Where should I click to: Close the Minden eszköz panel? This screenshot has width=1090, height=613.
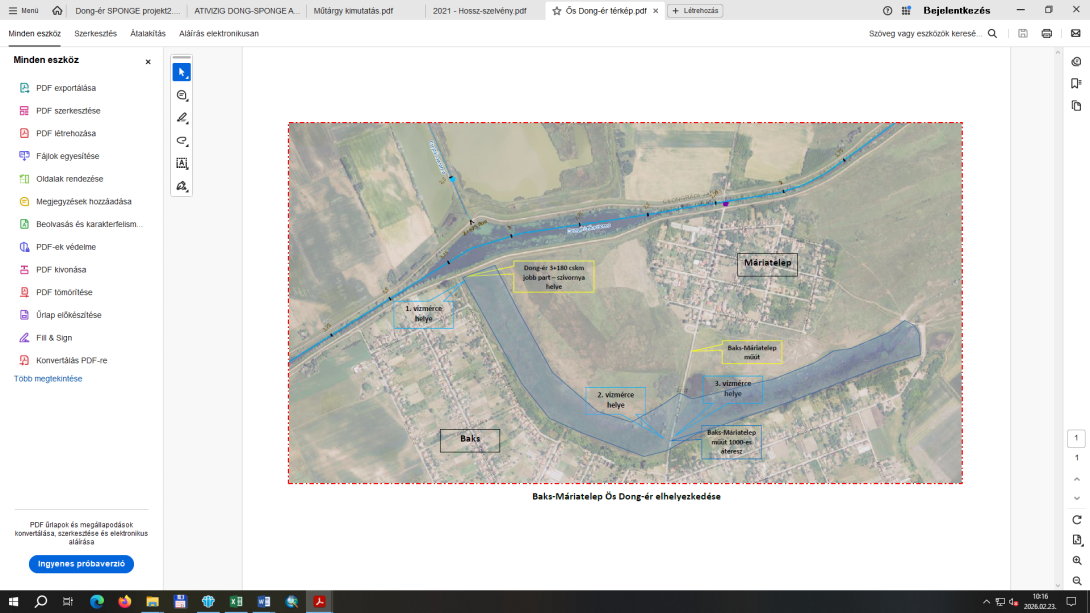pos(148,62)
